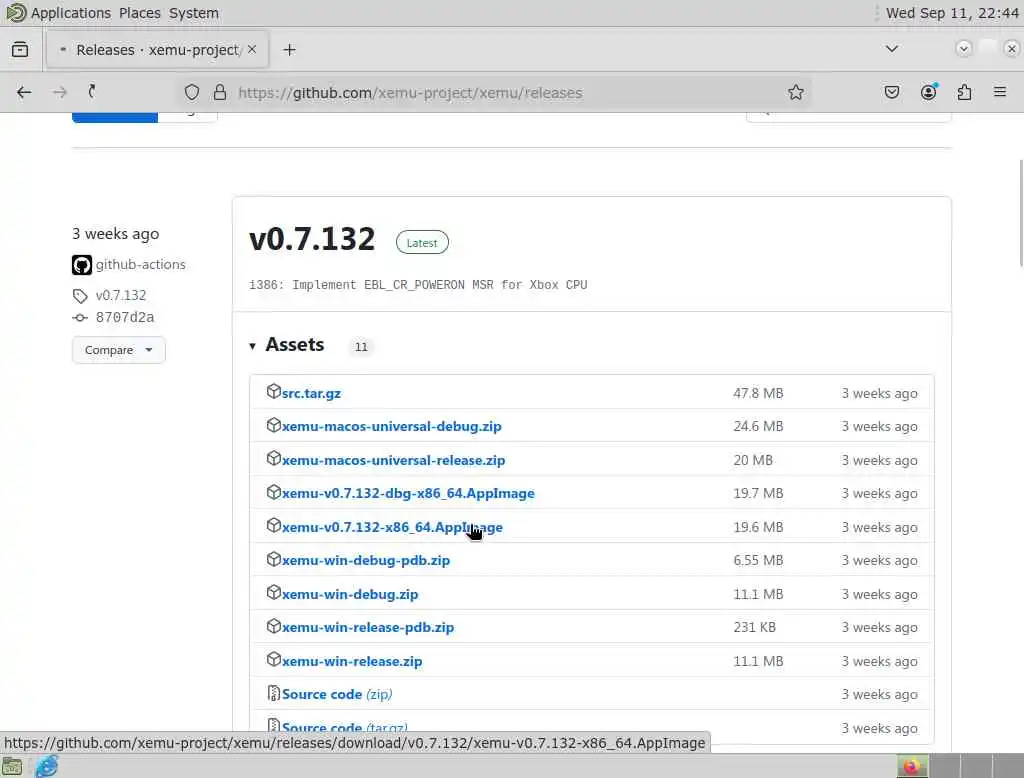Download xemu-v0.7.132-x86_64.AppImage
This screenshot has width=1024, height=778.
pyautogui.click(x=392, y=527)
